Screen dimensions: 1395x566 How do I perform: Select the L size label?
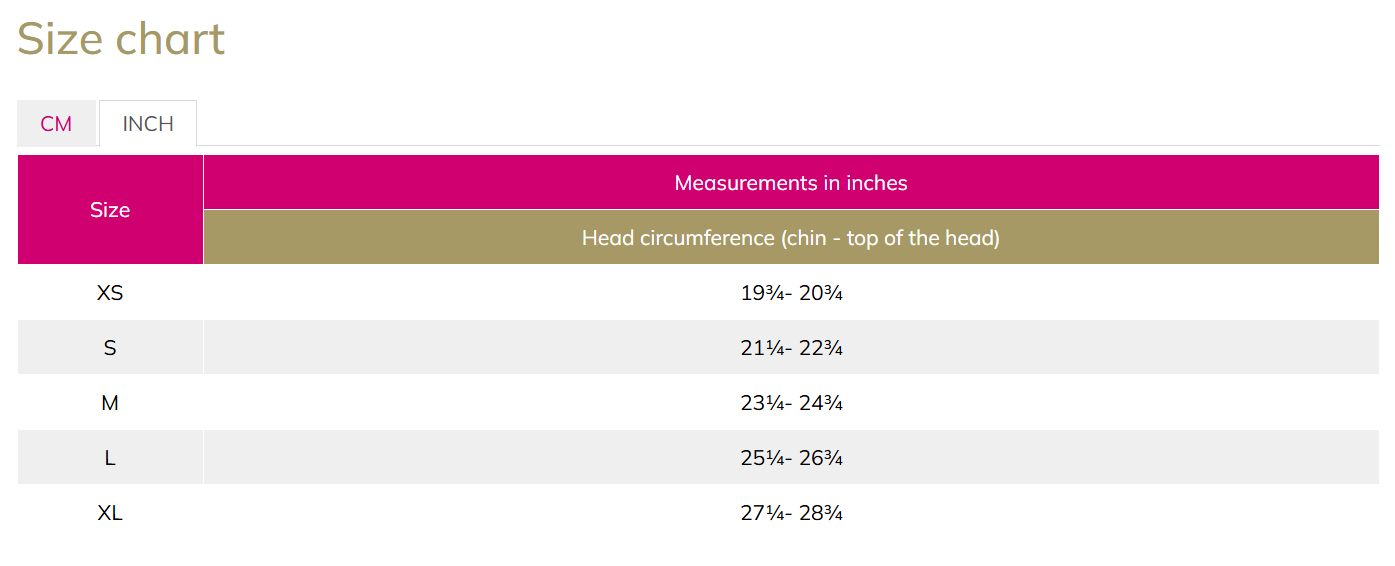click(110, 458)
